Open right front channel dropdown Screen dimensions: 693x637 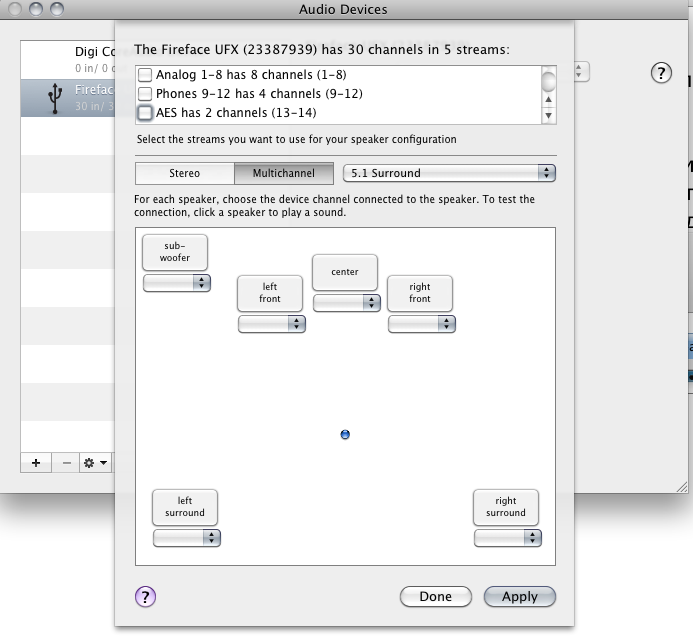point(422,324)
